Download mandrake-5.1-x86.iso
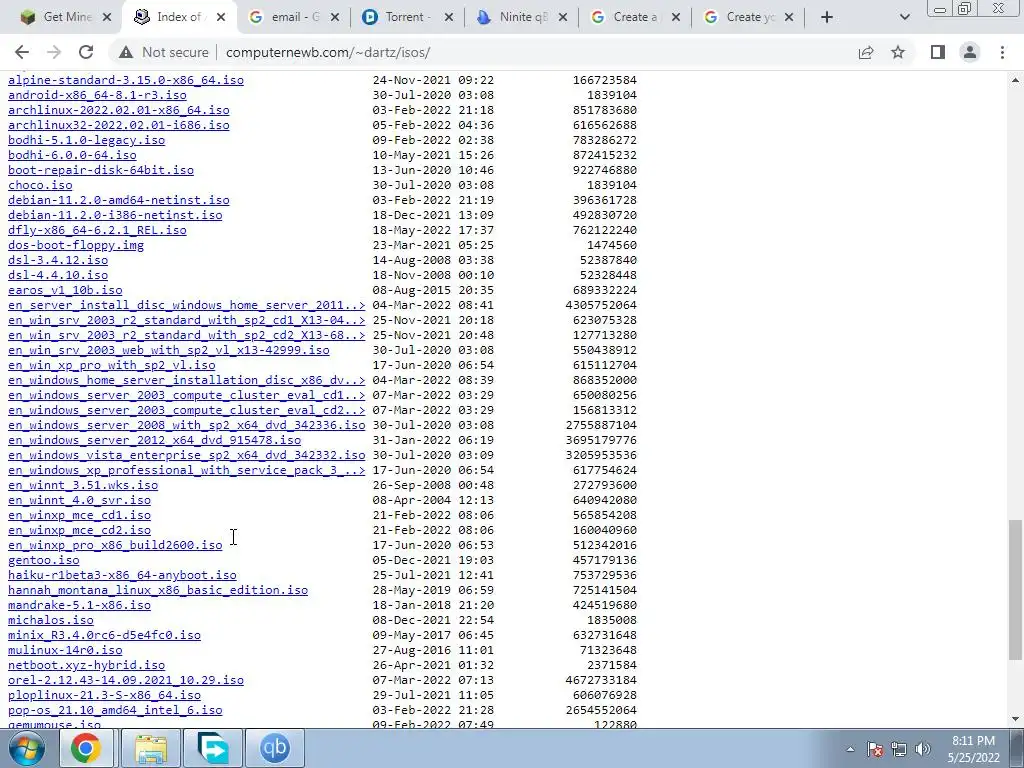Screen dimensions: 1024x768 (x=80, y=605)
